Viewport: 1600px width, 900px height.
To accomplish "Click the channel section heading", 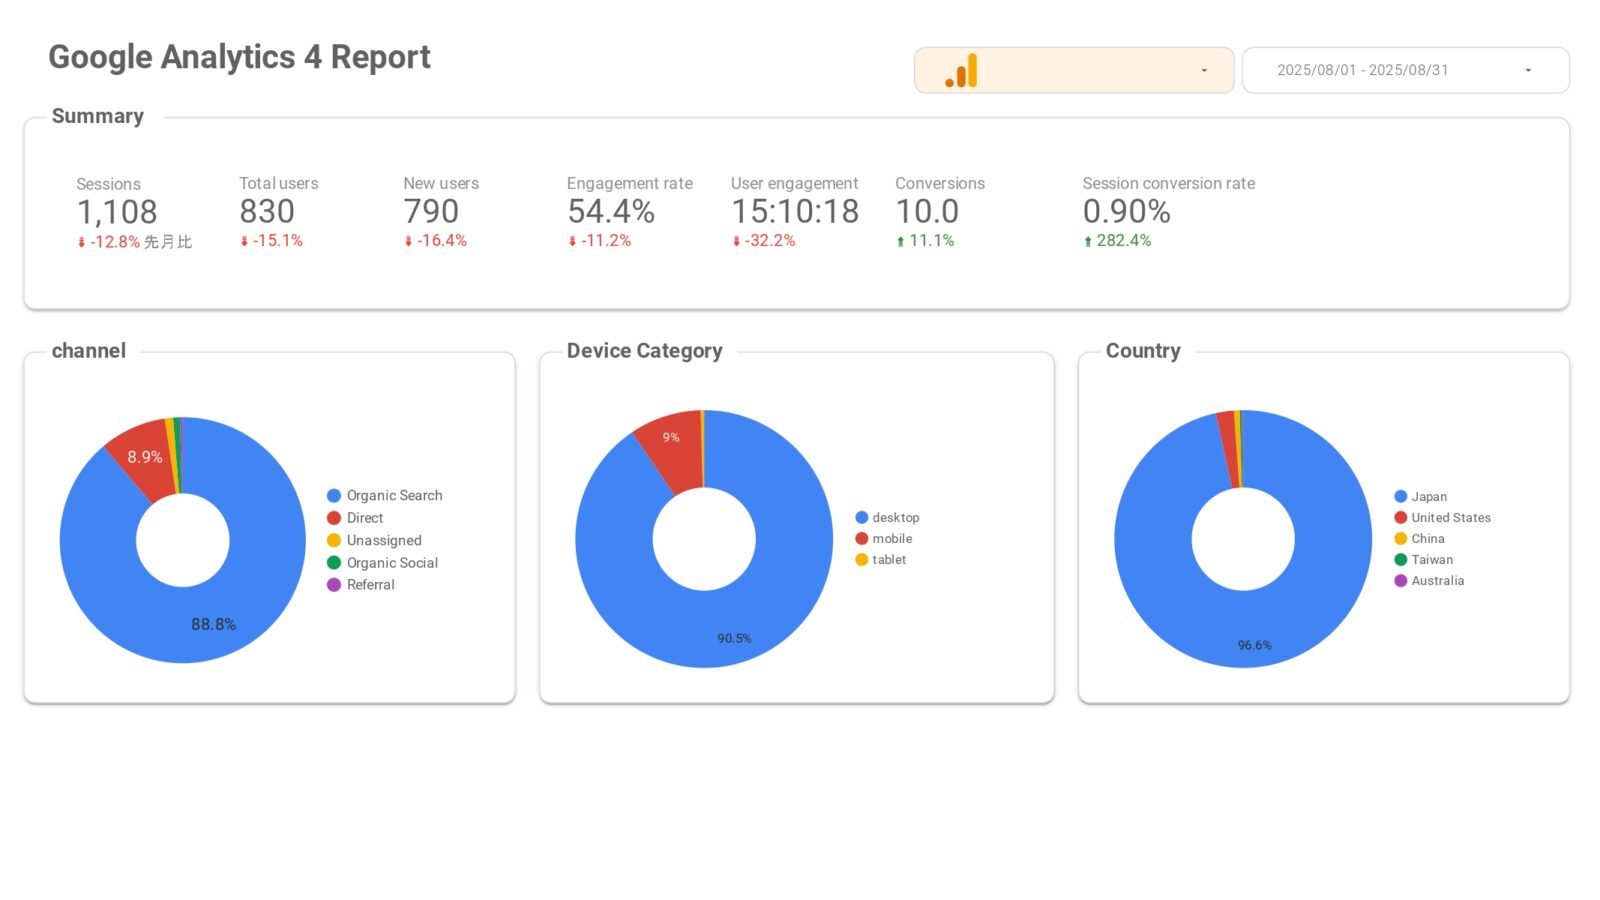I will point(88,351).
